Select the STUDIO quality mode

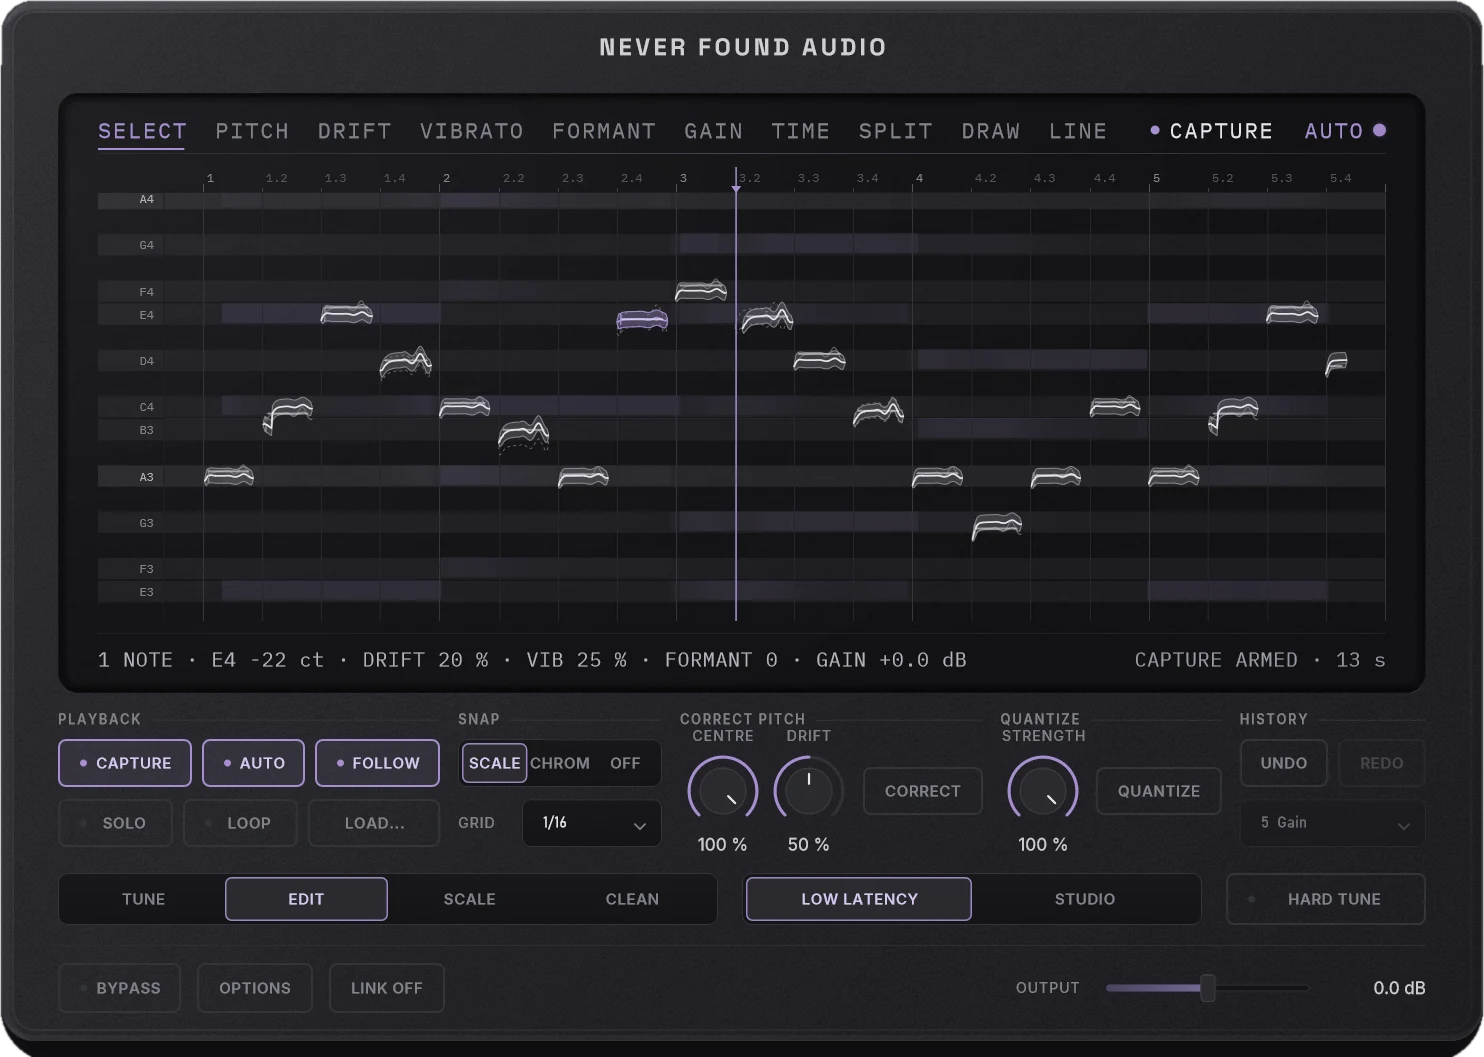point(1084,899)
